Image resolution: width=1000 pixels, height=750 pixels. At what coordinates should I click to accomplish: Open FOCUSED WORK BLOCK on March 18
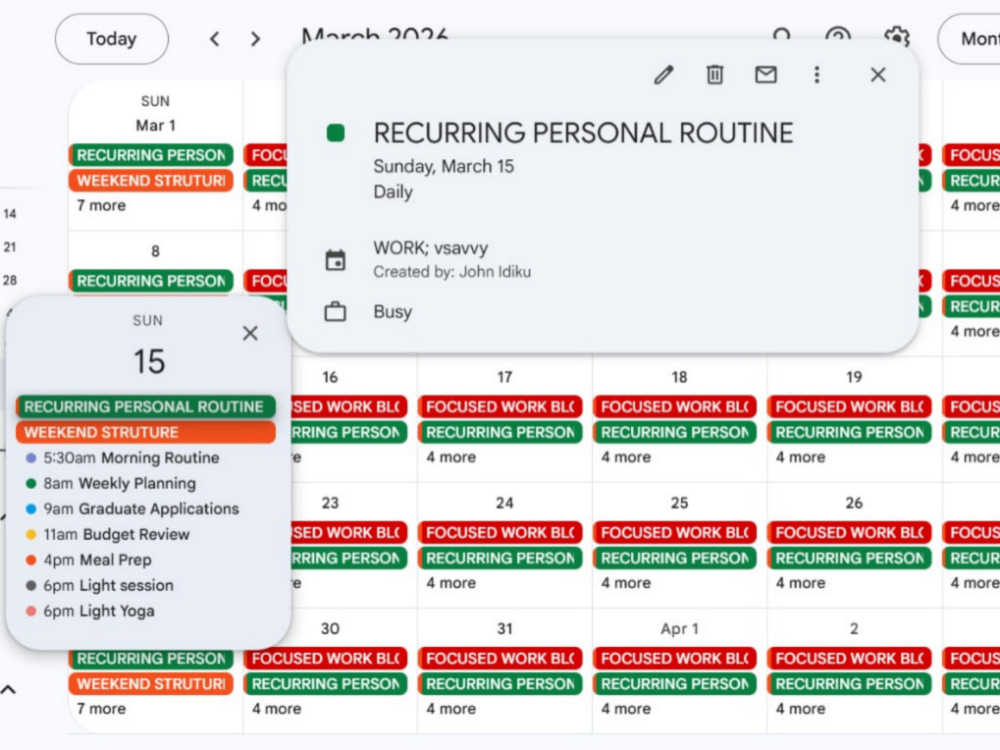tap(675, 407)
